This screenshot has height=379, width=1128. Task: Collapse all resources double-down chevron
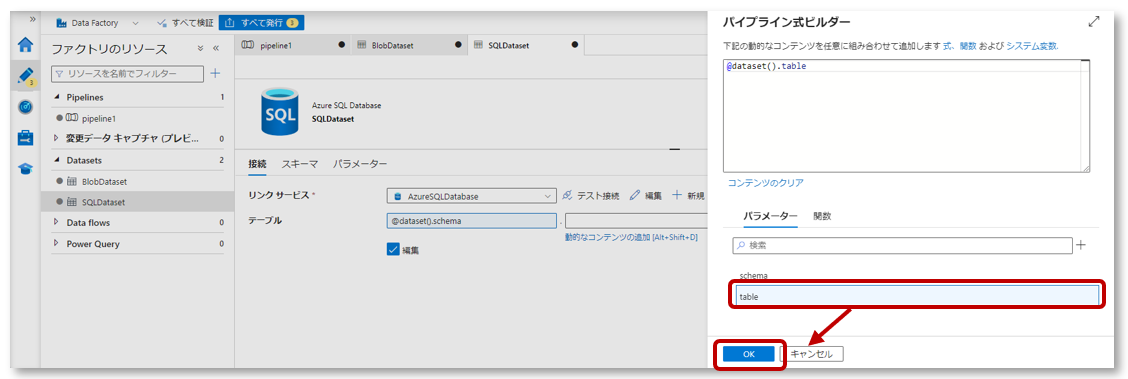pos(201,49)
